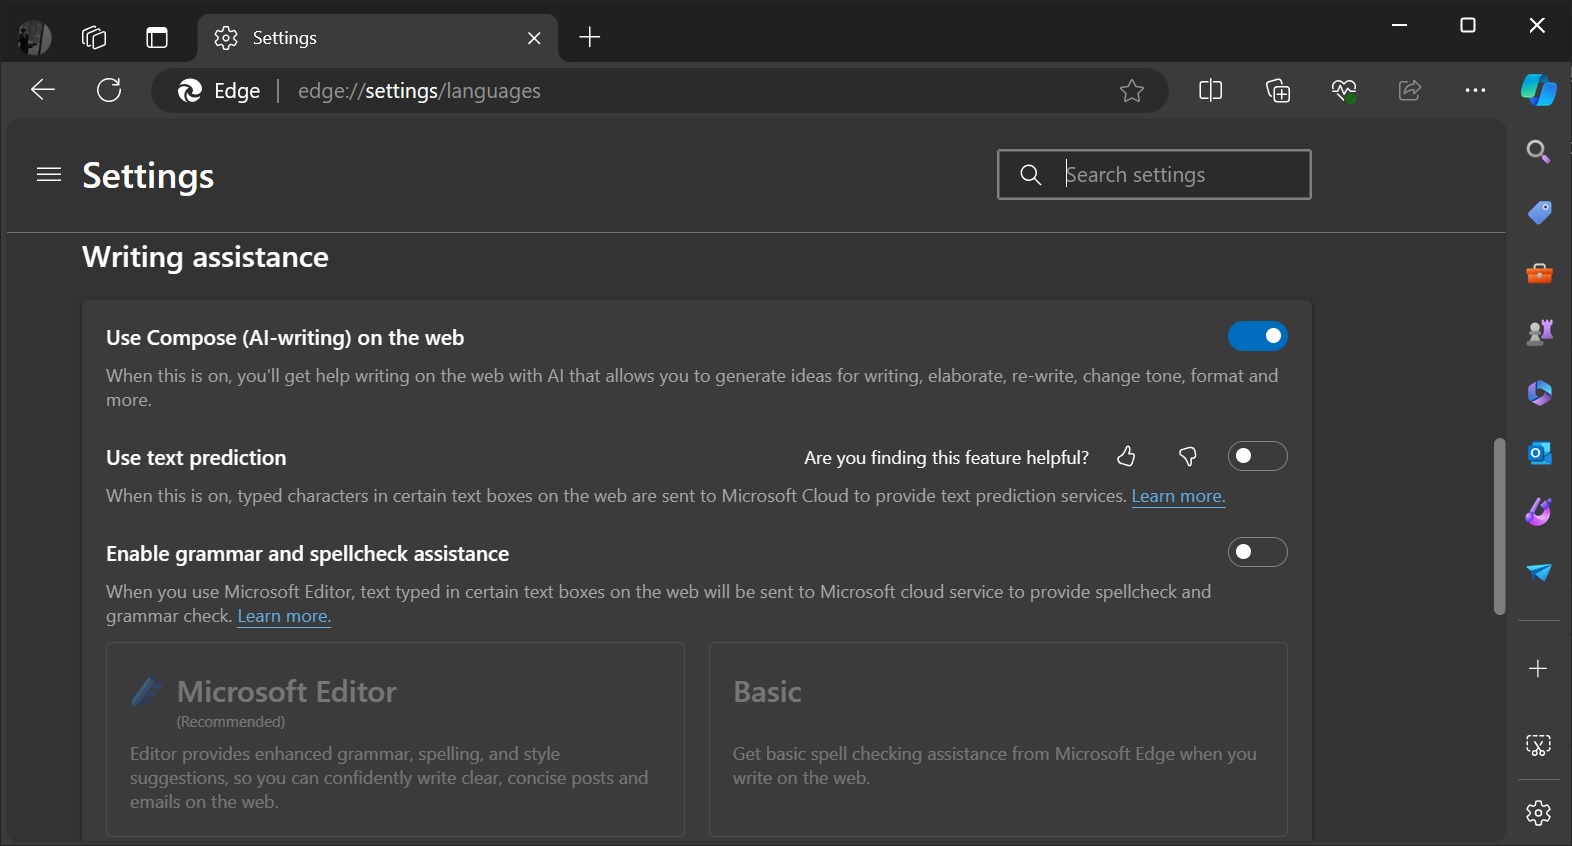Viewport: 1572px width, 846px height.
Task: Refresh the current page
Action: pos(109,90)
